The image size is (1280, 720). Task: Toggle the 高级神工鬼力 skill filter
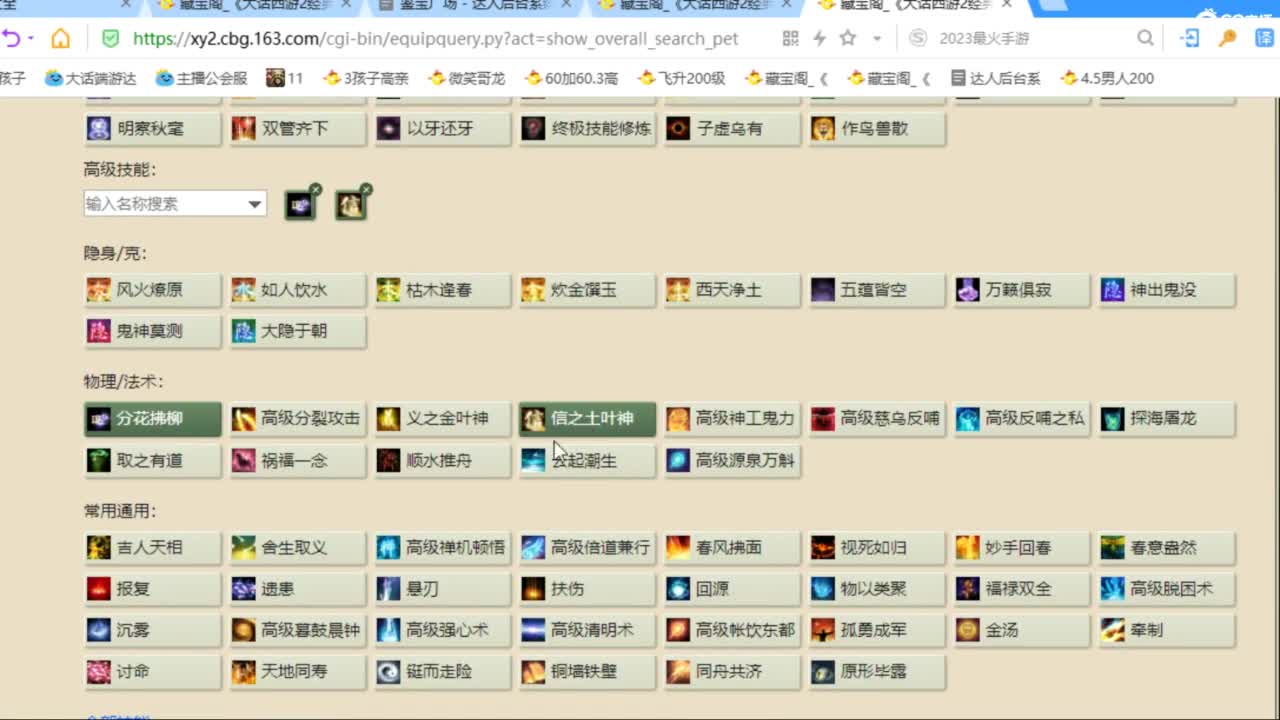(732, 419)
